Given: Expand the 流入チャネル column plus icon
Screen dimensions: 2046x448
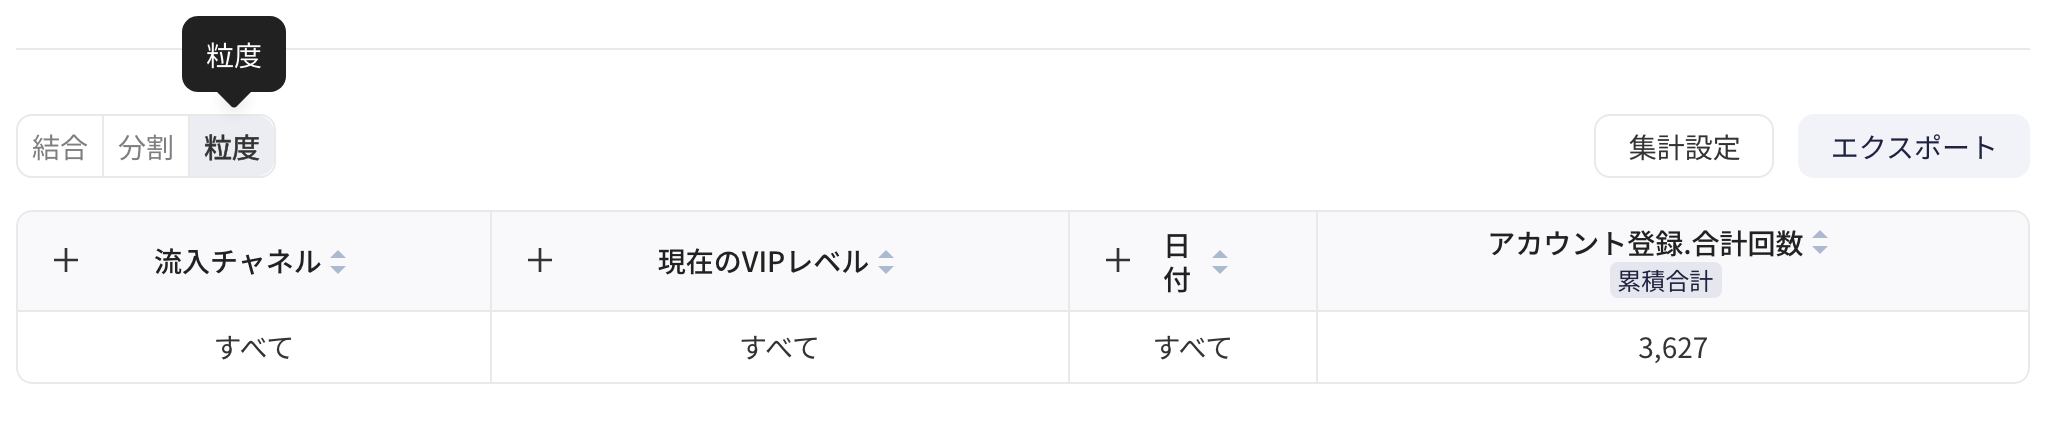Looking at the screenshot, I should pyautogui.click(x=66, y=261).
